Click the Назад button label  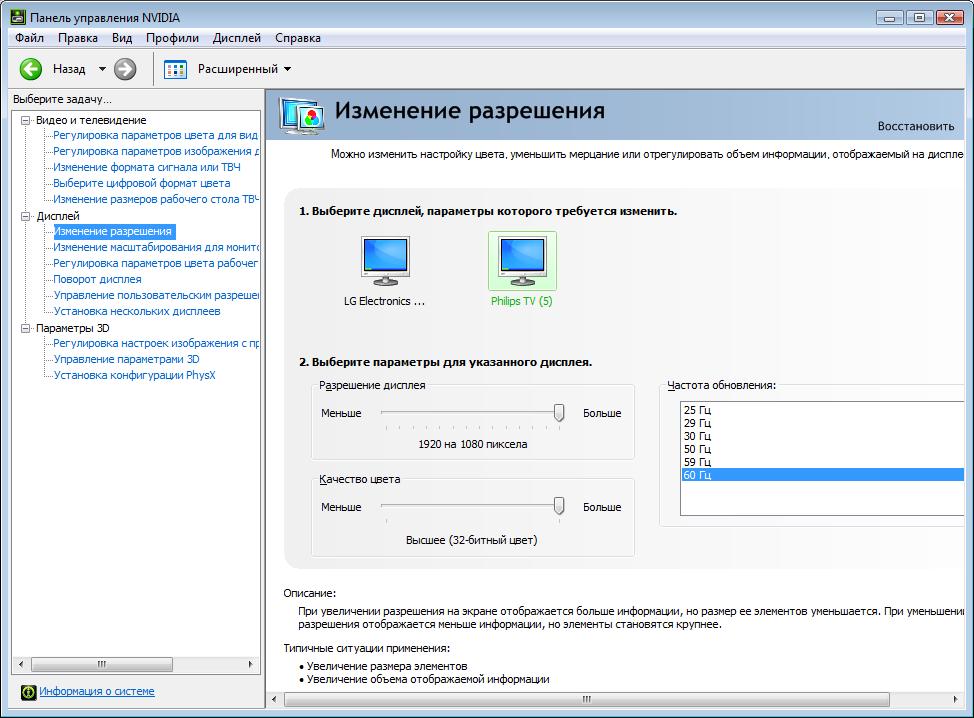(x=69, y=69)
